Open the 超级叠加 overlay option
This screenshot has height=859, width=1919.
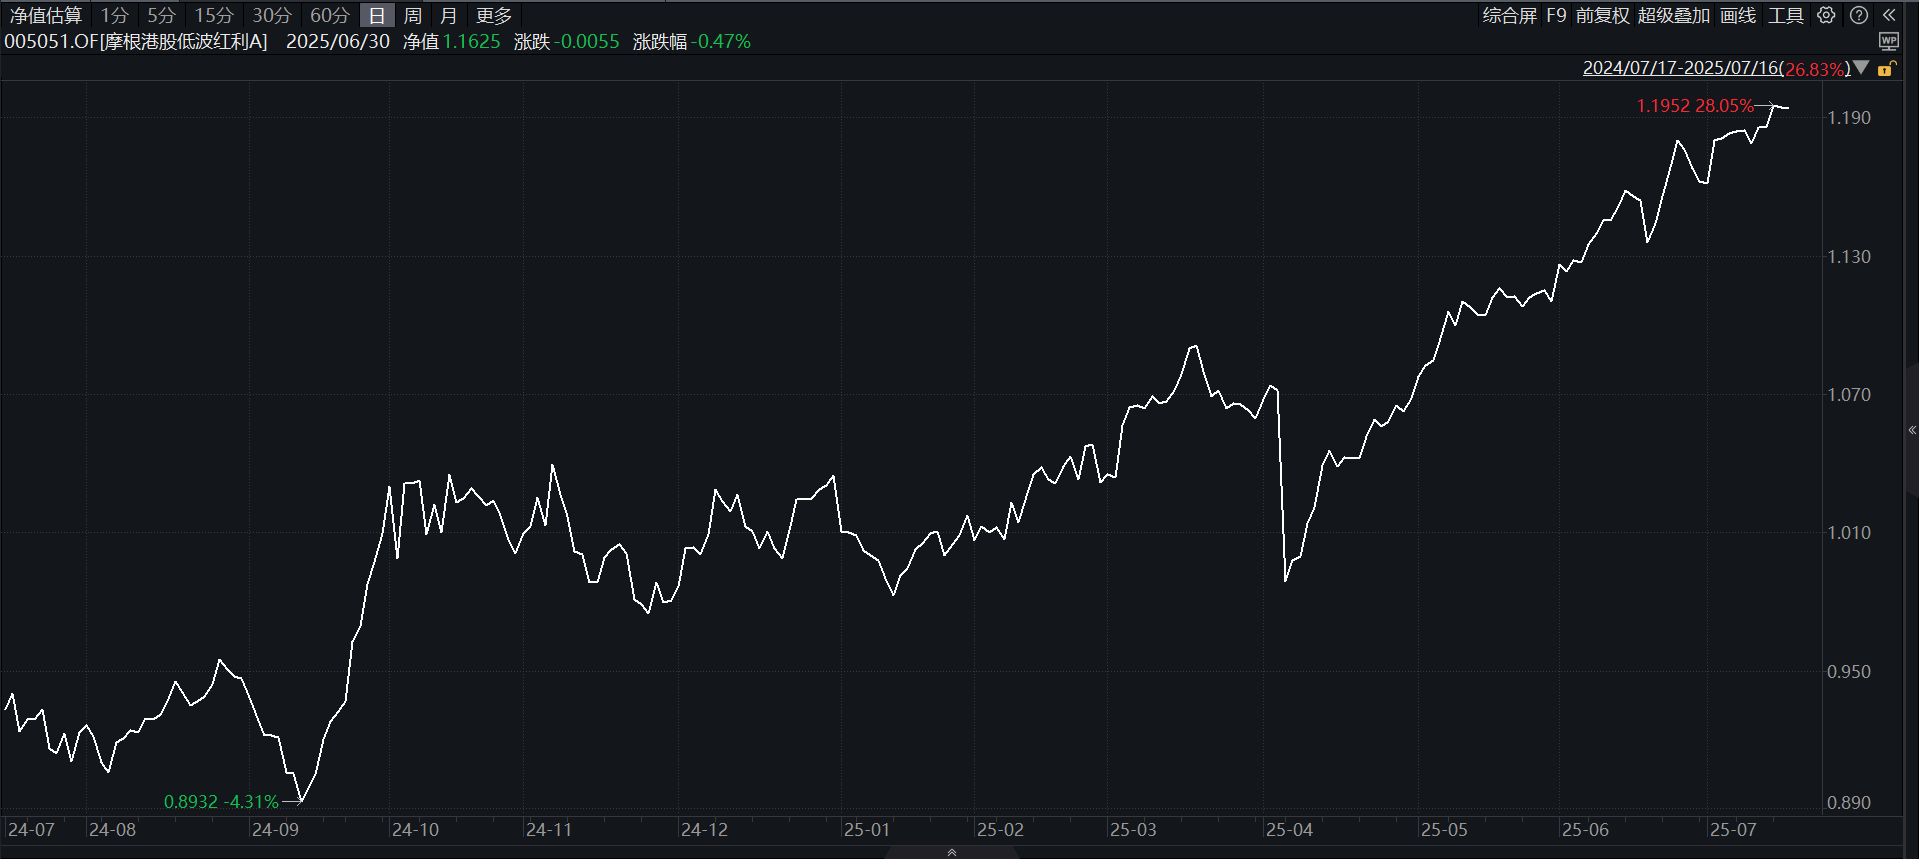1674,15
